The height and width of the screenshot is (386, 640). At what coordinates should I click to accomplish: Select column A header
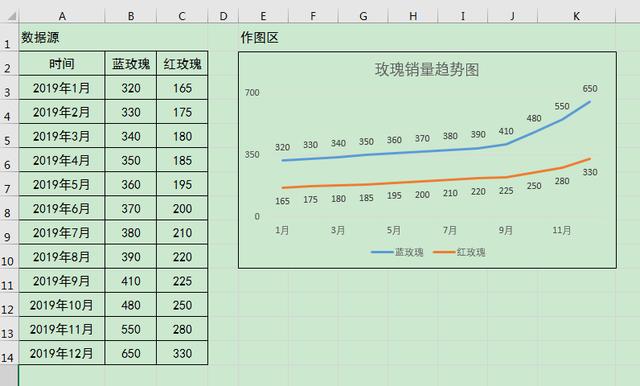click(62, 16)
